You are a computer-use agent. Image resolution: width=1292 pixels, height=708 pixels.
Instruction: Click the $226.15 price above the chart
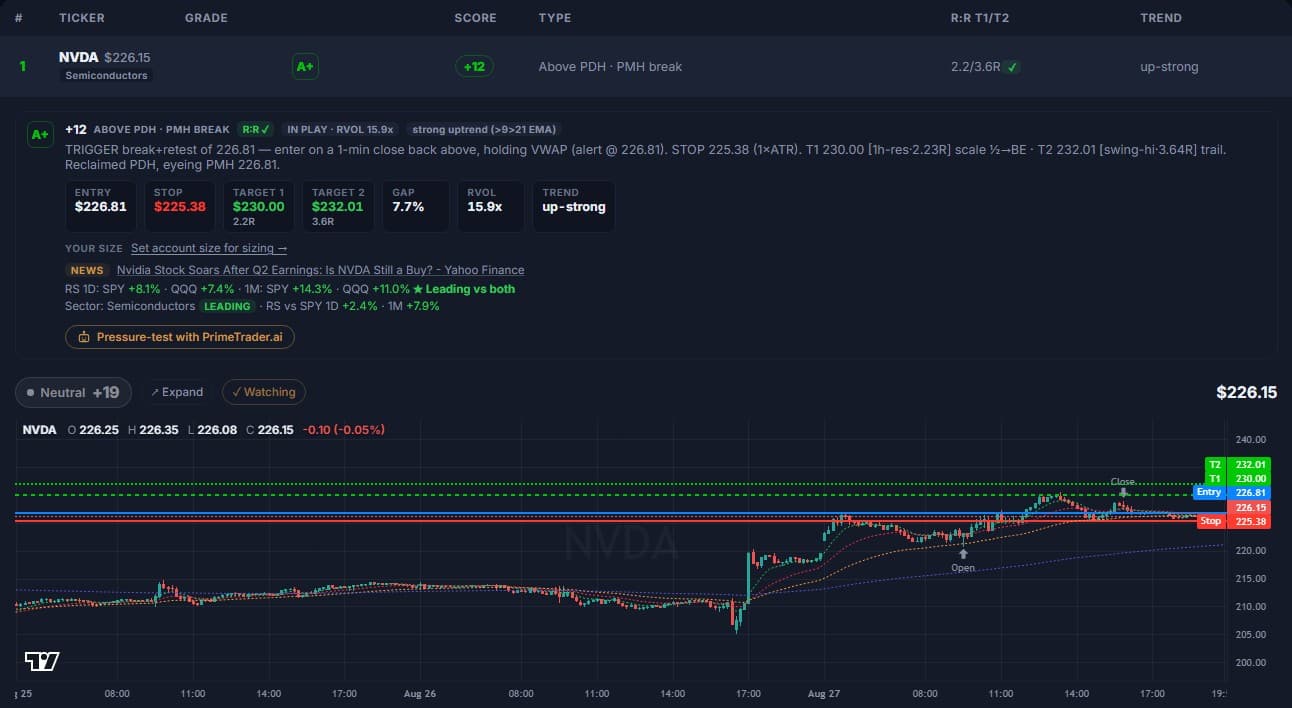coord(1246,392)
